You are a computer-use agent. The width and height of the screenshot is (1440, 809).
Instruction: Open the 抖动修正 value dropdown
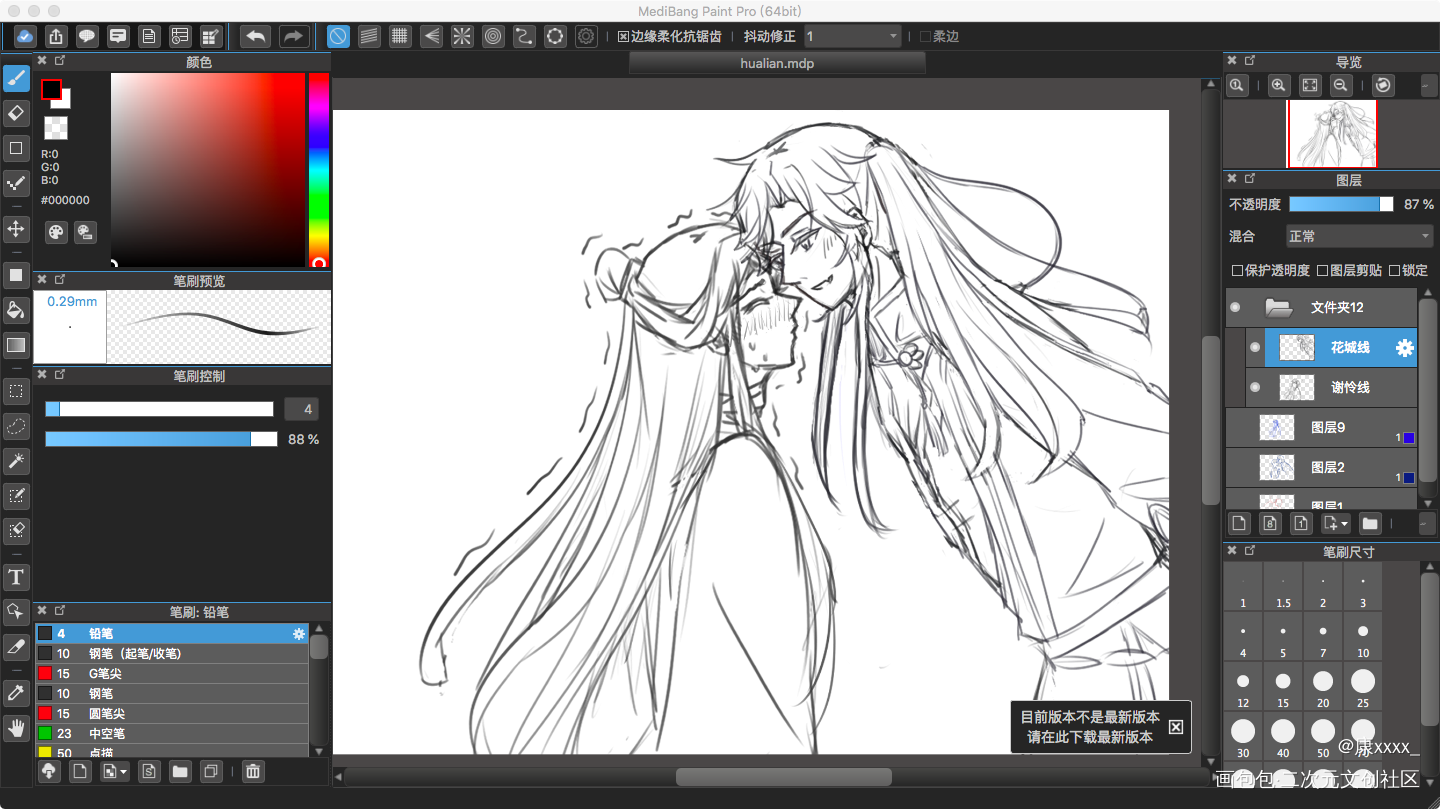pos(853,37)
